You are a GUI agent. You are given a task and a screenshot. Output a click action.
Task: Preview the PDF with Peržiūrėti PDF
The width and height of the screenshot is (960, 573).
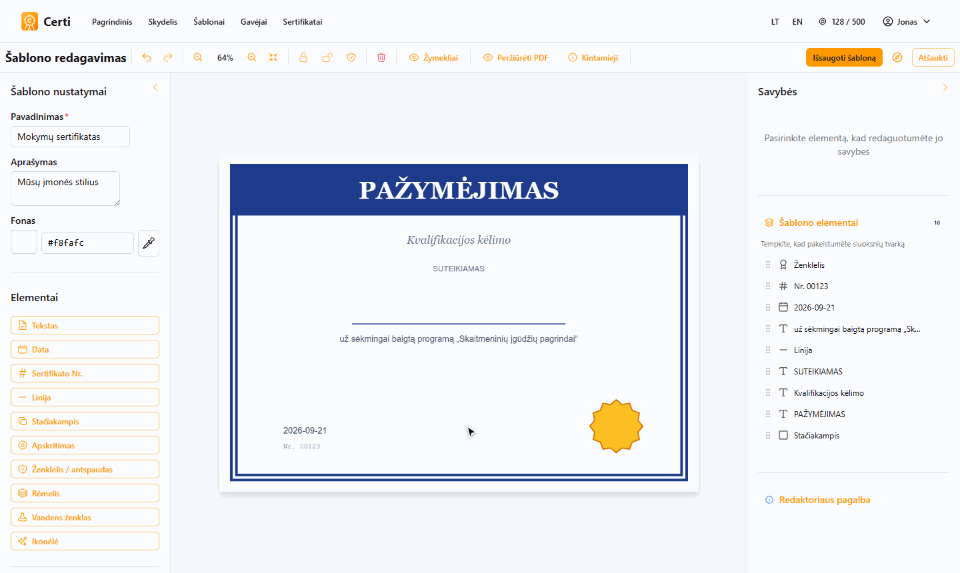(516, 58)
